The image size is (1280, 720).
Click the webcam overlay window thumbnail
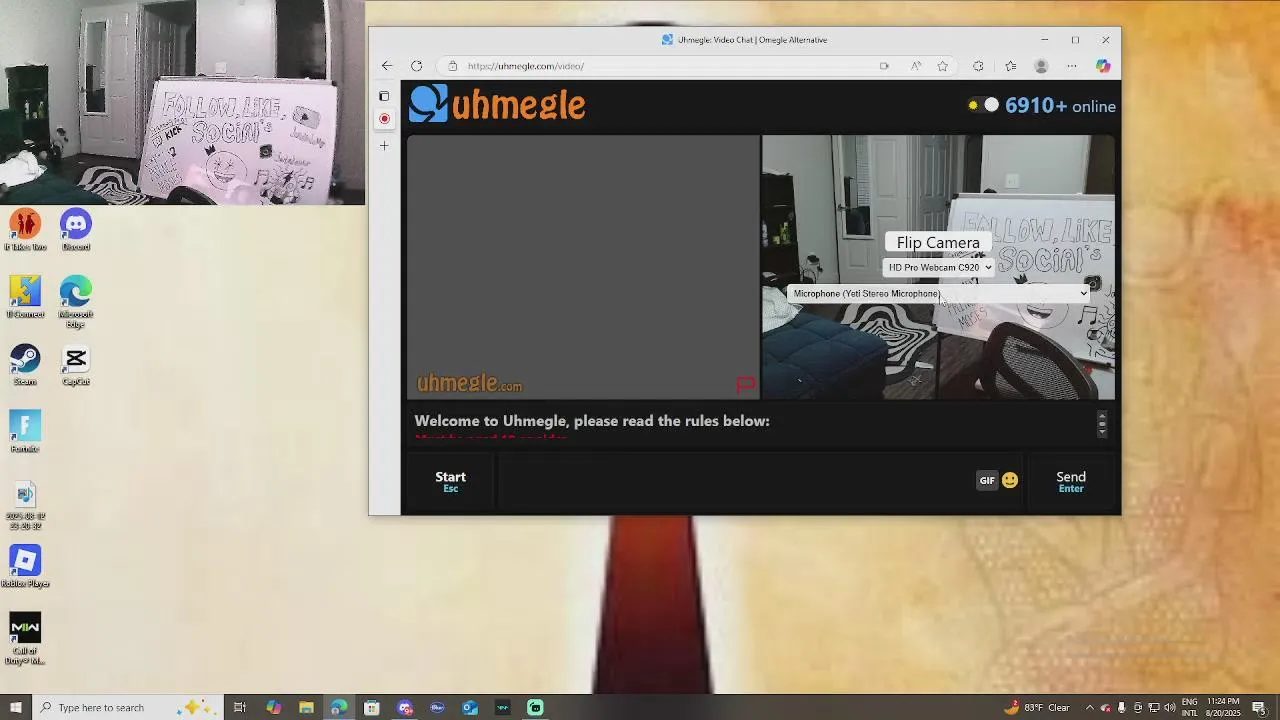point(182,102)
